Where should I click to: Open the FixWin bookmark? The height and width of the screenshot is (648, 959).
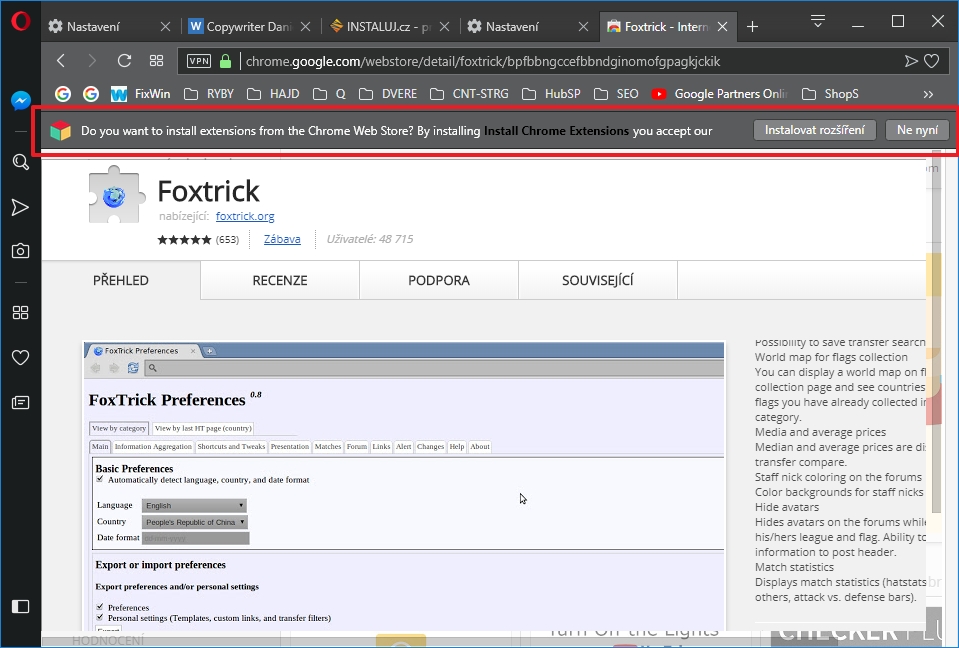tap(140, 94)
